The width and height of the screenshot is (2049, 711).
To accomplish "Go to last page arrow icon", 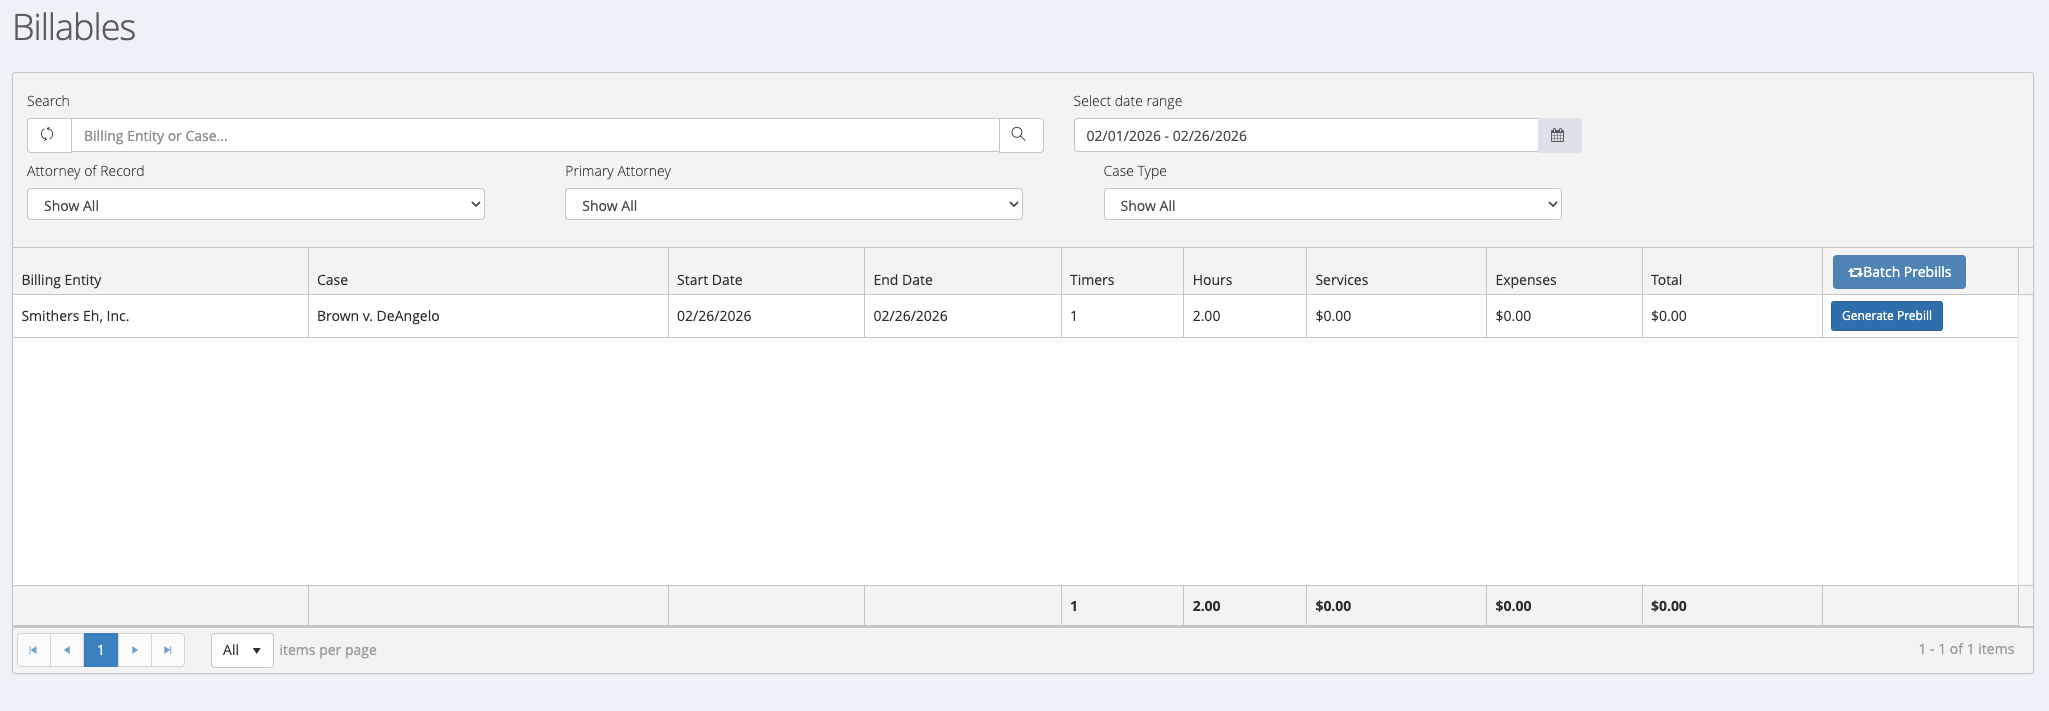I will click(x=168, y=650).
